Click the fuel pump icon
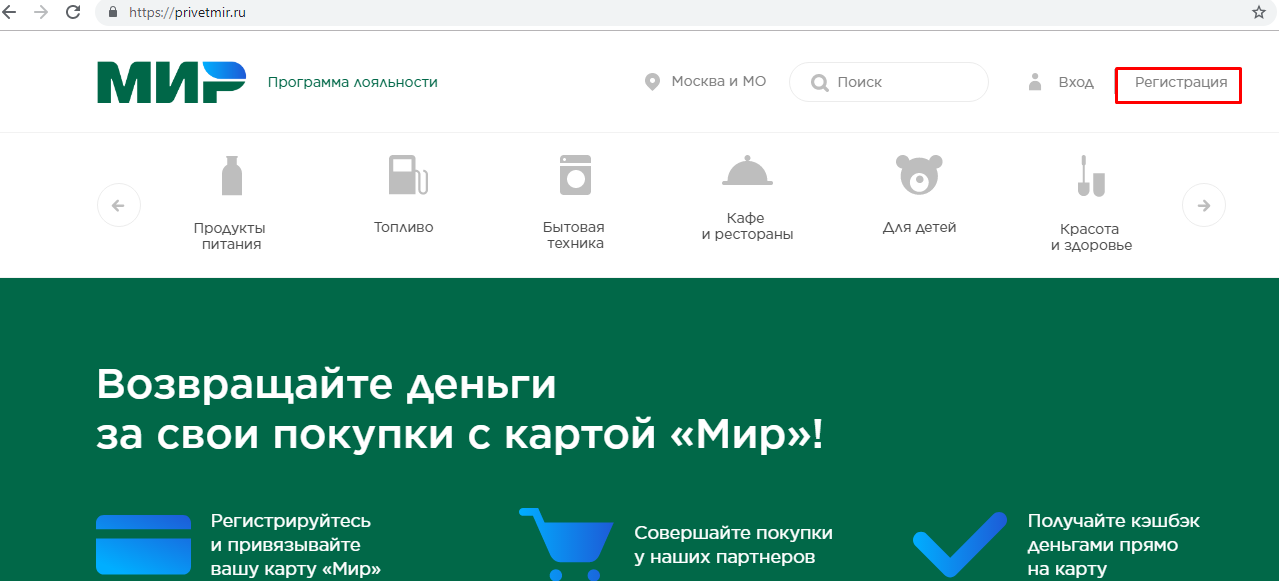The image size is (1279, 581). [408, 175]
